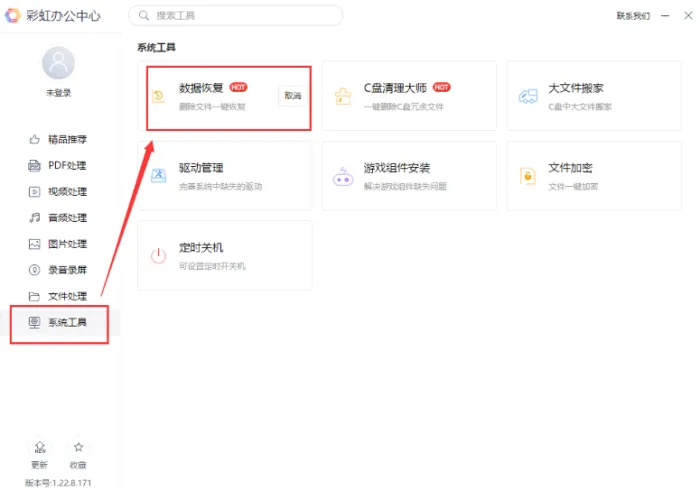Open 精品推荐 in sidebar
This screenshot has height=490, width=700.
[58, 140]
